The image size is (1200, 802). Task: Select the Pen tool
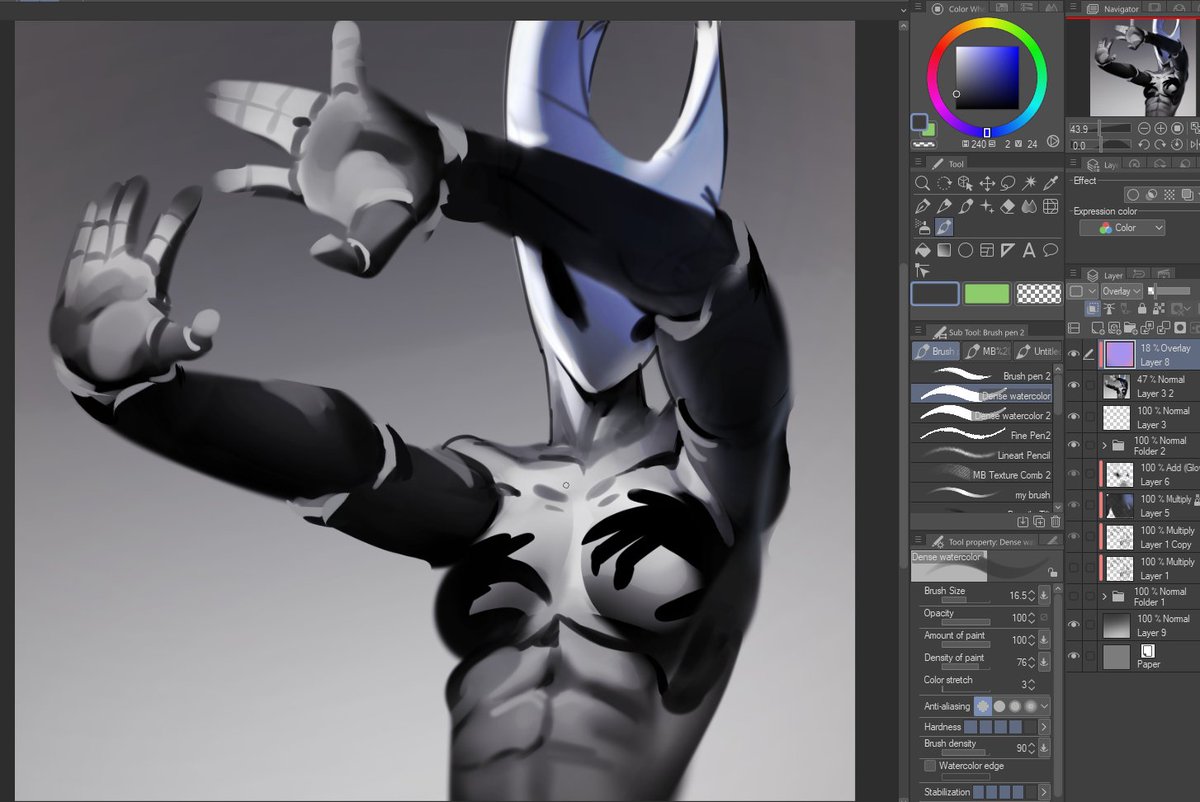tap(922, 206)
